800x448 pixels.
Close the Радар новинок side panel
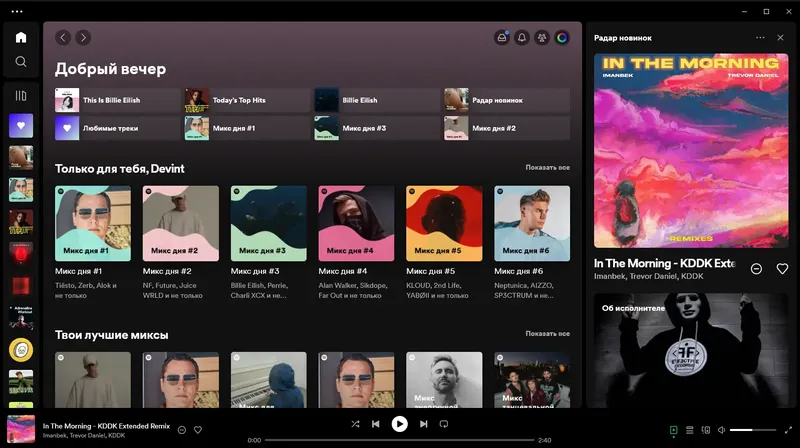[x=780, y=38]
